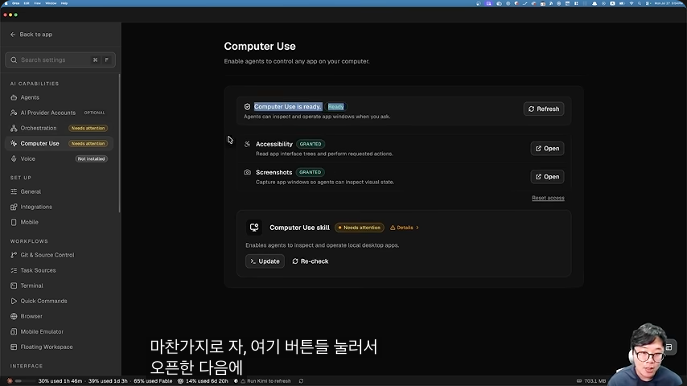
Task: Click Back to app
Action: (x=31, y=34)
